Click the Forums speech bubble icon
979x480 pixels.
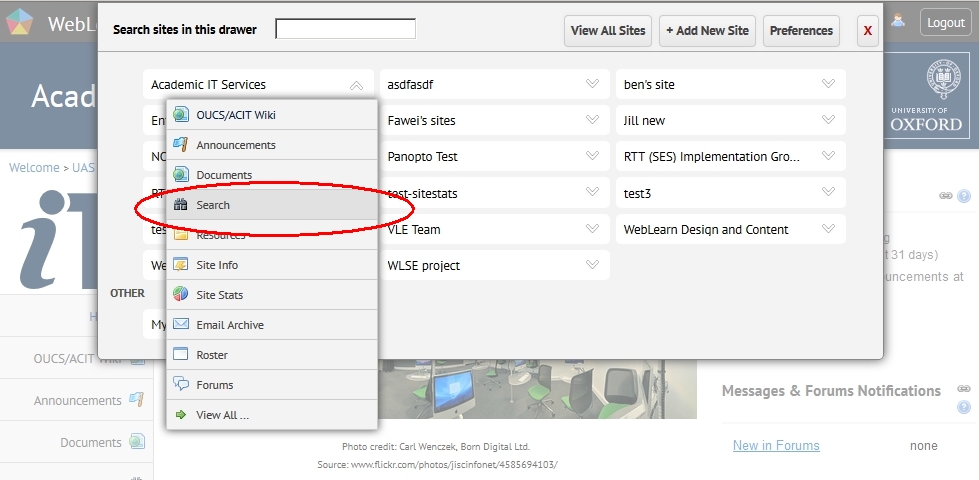point(181,385)
